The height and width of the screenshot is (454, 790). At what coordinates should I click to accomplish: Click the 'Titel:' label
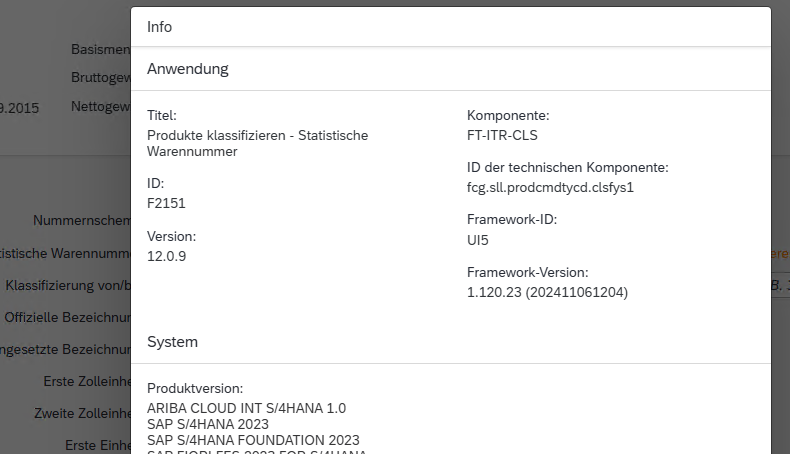point(162,116)
